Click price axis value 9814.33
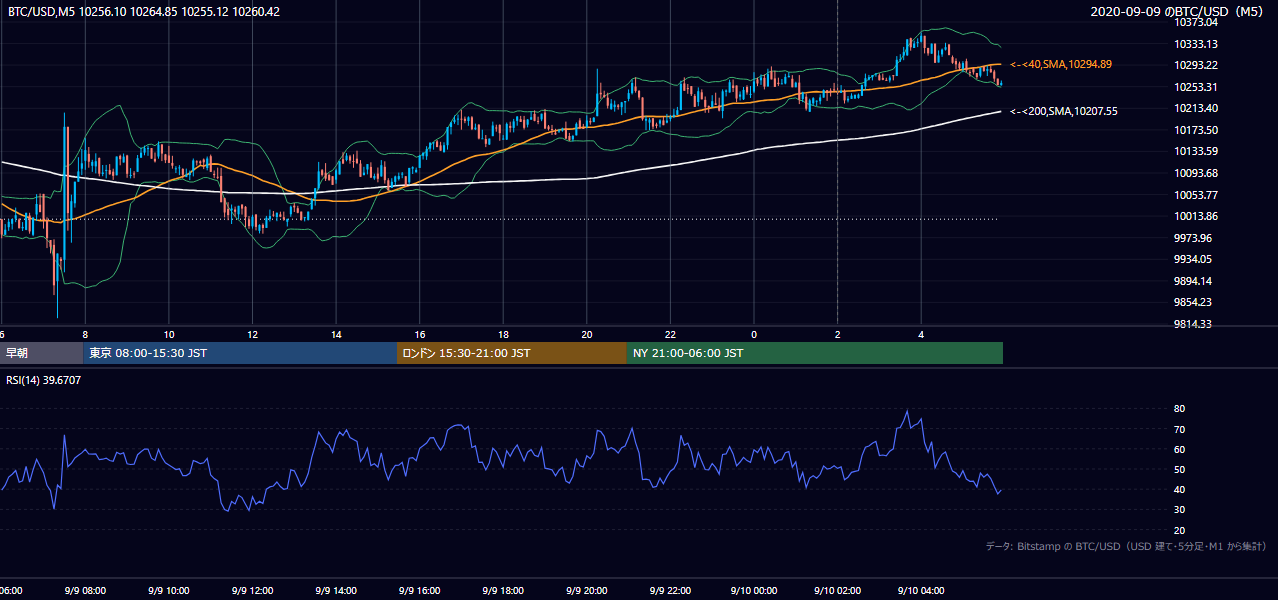Screen dimensions: 1278x600 click(1193, 324)
